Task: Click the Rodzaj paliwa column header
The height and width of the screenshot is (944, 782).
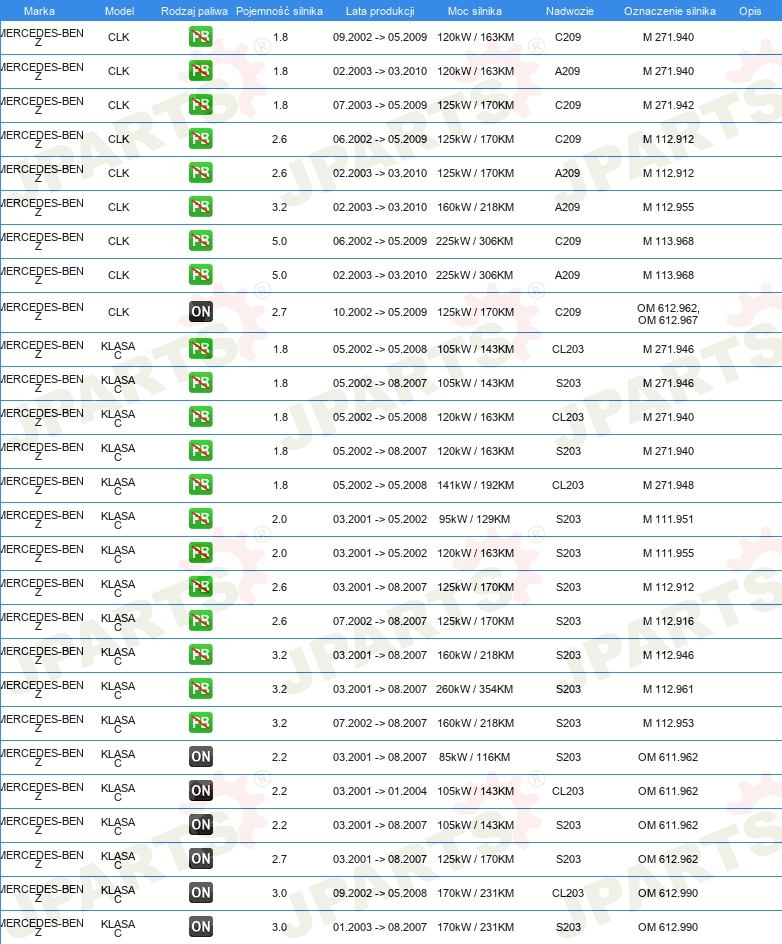Action: 194,11
